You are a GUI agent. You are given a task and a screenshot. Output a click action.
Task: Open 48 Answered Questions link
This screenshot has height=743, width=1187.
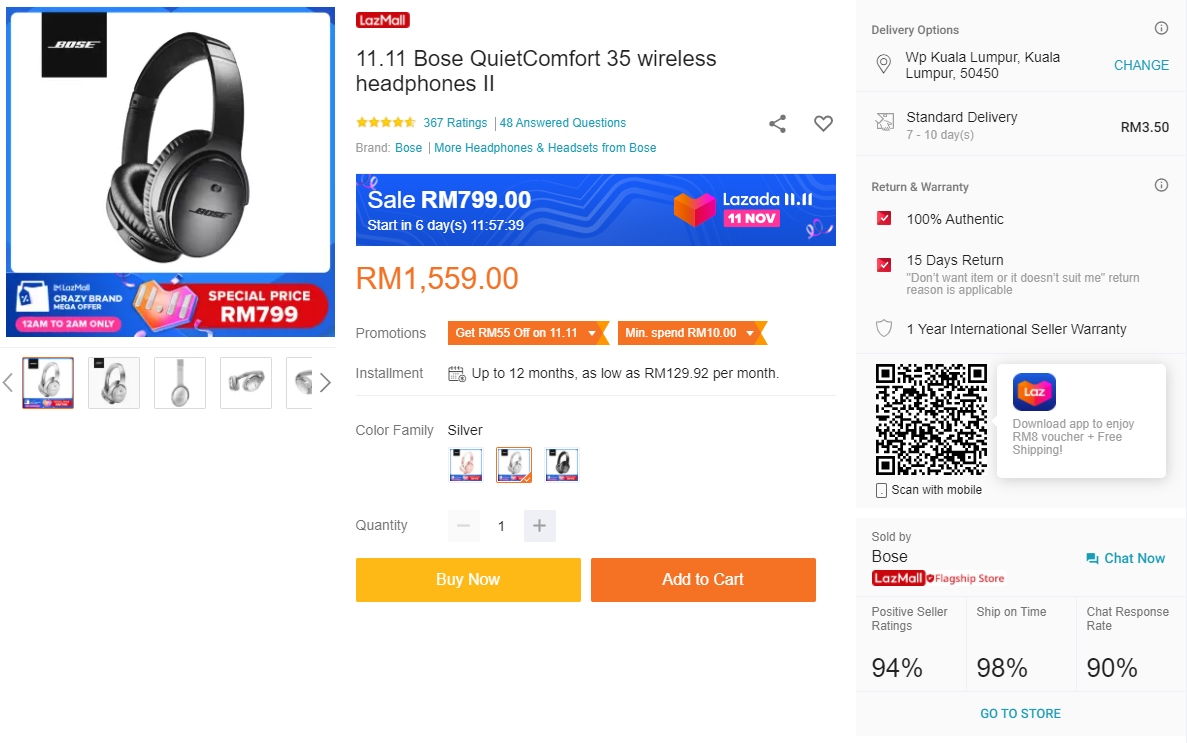pyautogui.click(x=563, y=123)
